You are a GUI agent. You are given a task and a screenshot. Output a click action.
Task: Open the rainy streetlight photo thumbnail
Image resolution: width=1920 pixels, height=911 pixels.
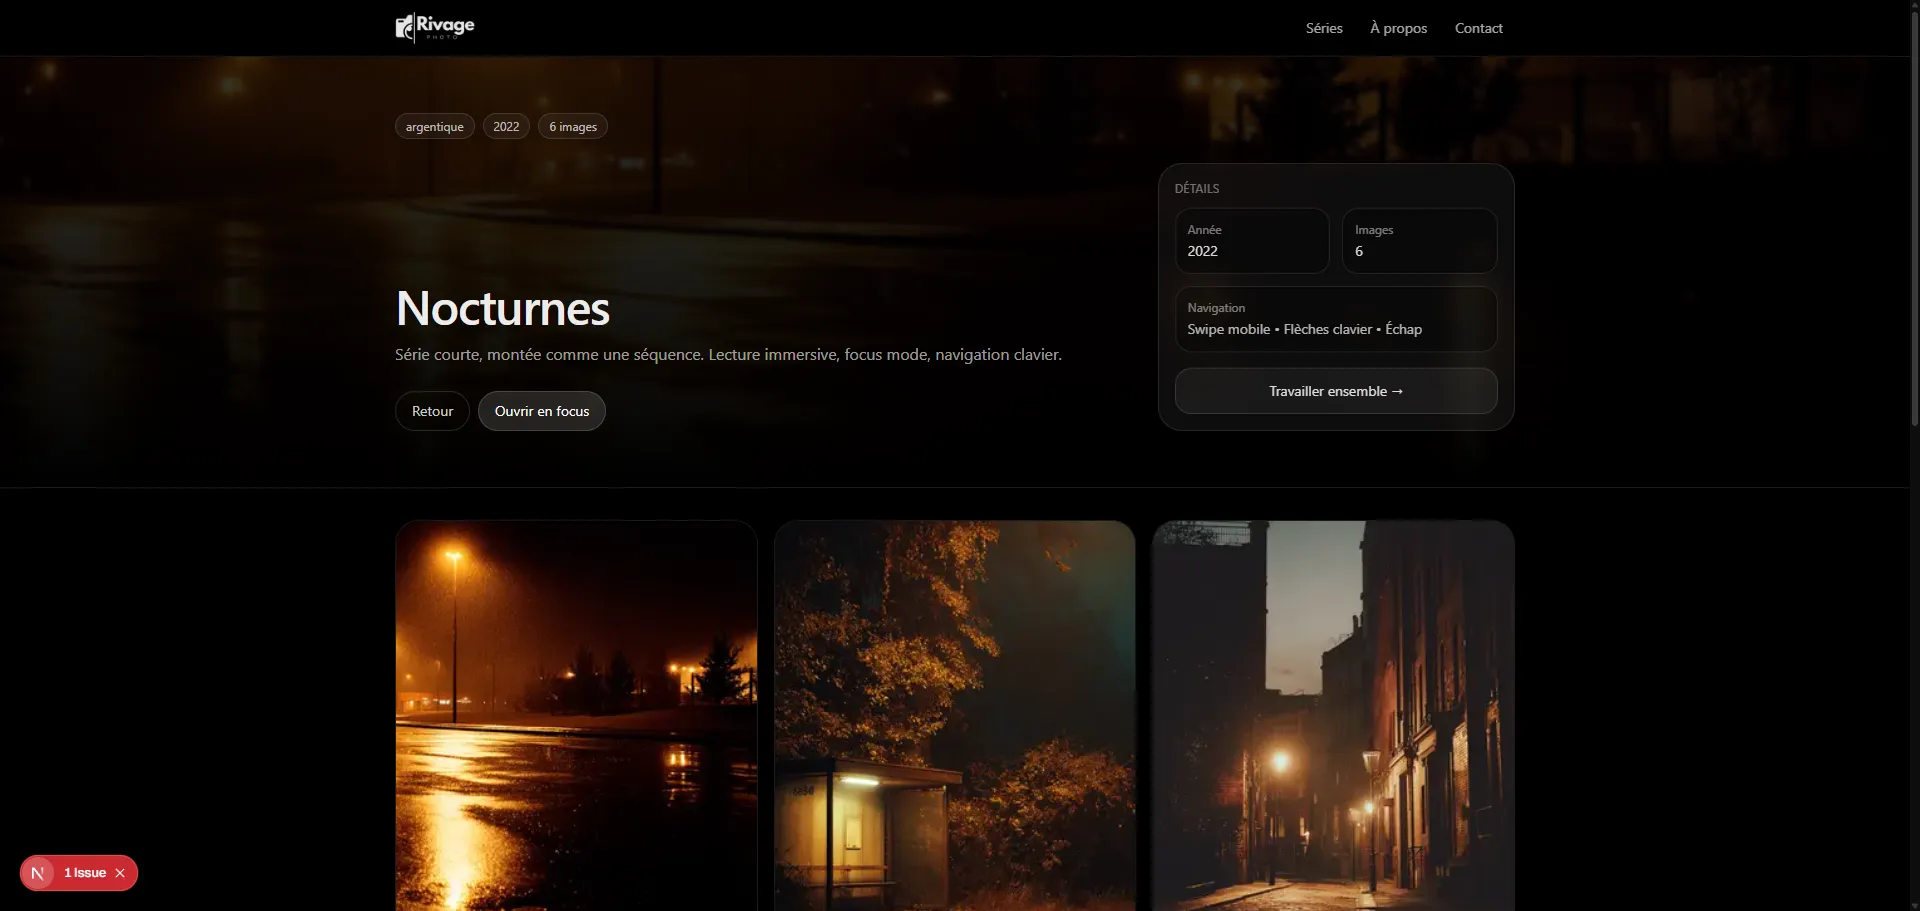point(576,715)
